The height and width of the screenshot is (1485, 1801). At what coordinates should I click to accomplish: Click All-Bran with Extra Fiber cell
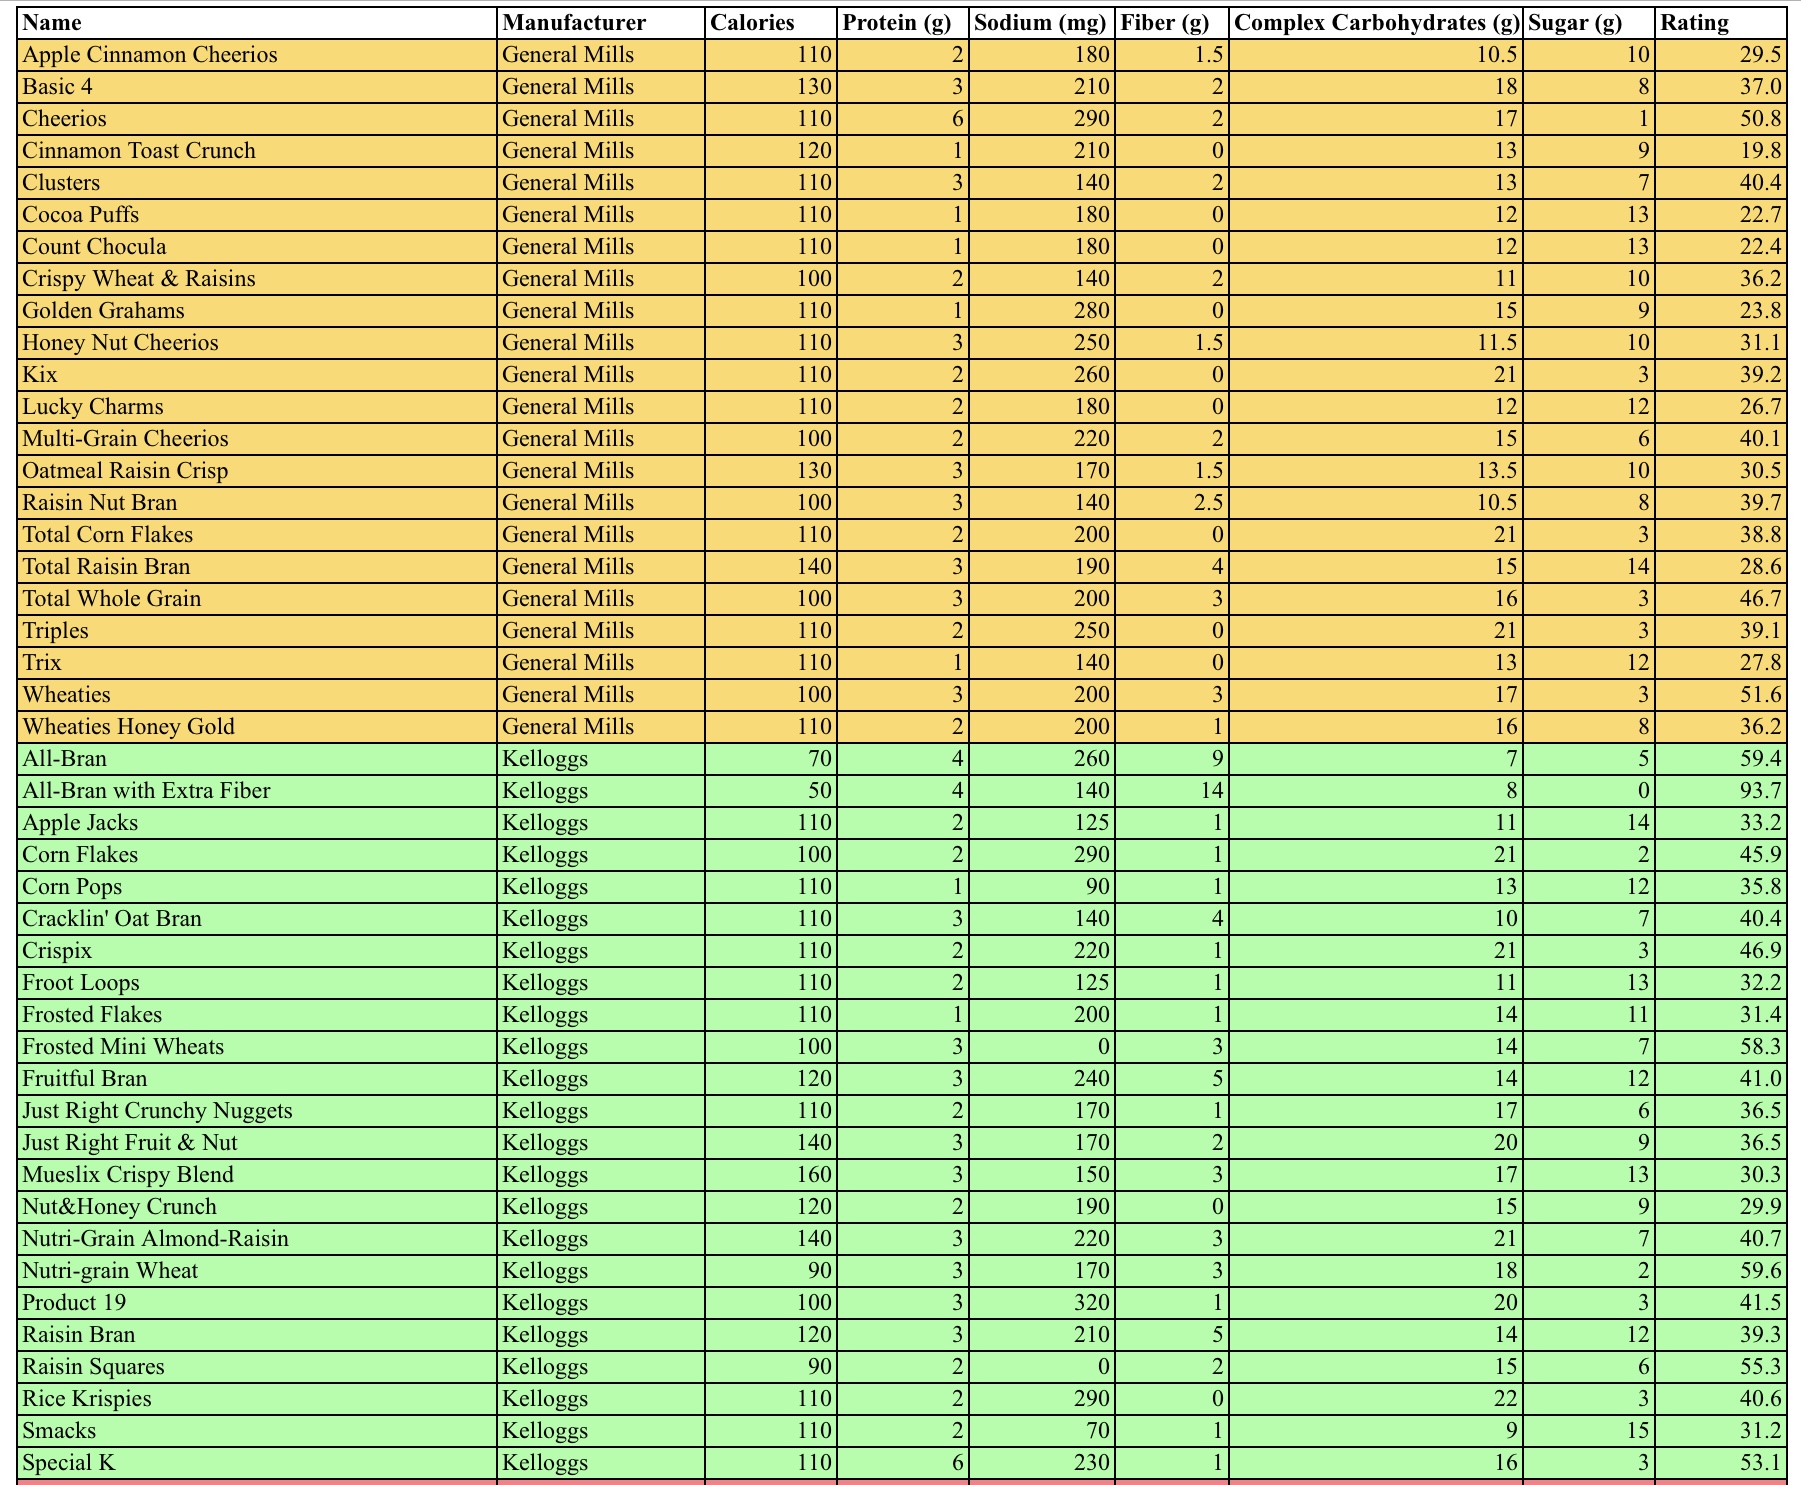[x=257, y=791]
